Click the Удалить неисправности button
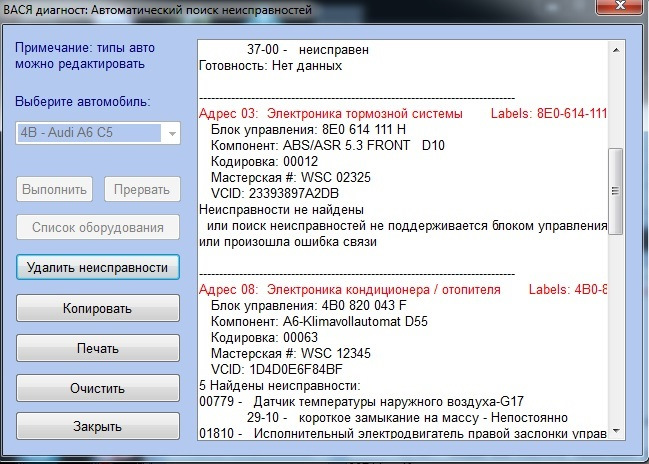Screen dimensions: 649x464 (x=98, y=267)
